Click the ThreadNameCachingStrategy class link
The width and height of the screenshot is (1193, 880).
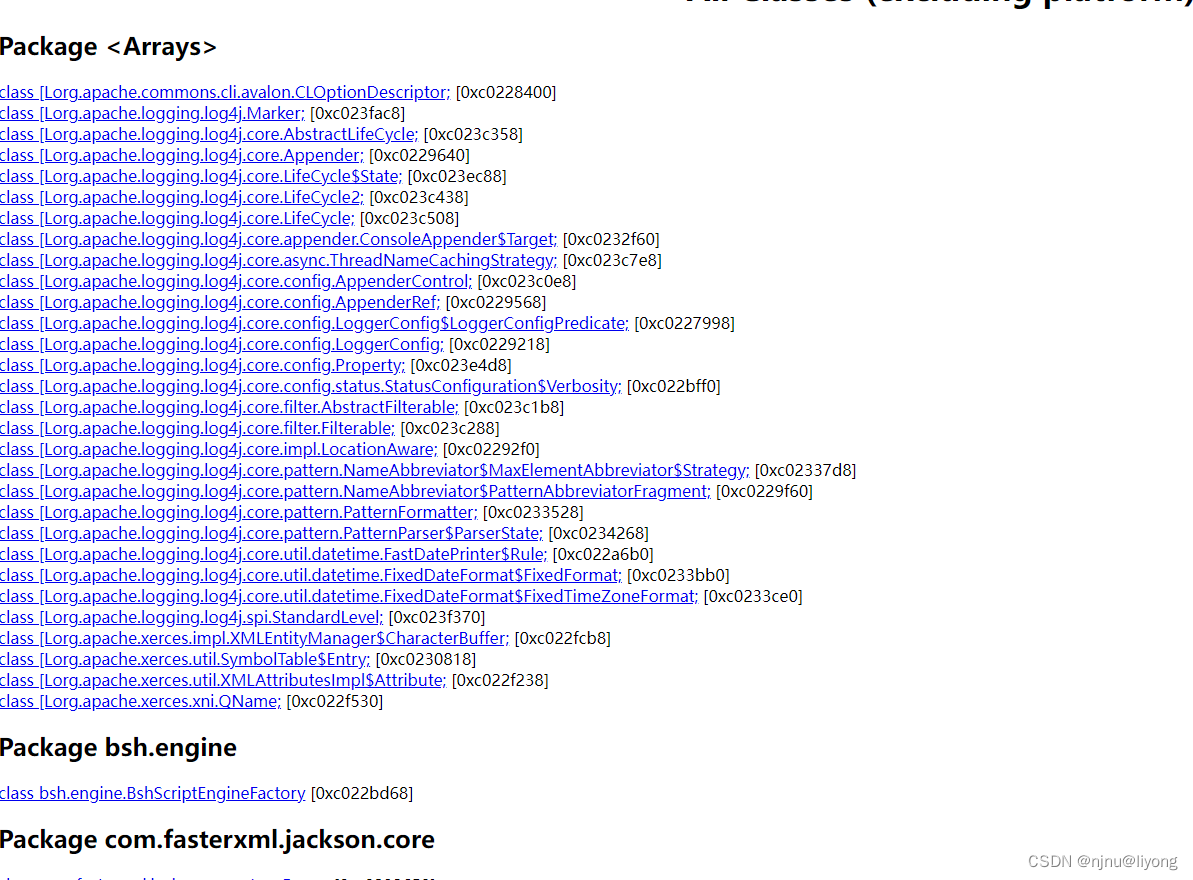tap(278, 260)
